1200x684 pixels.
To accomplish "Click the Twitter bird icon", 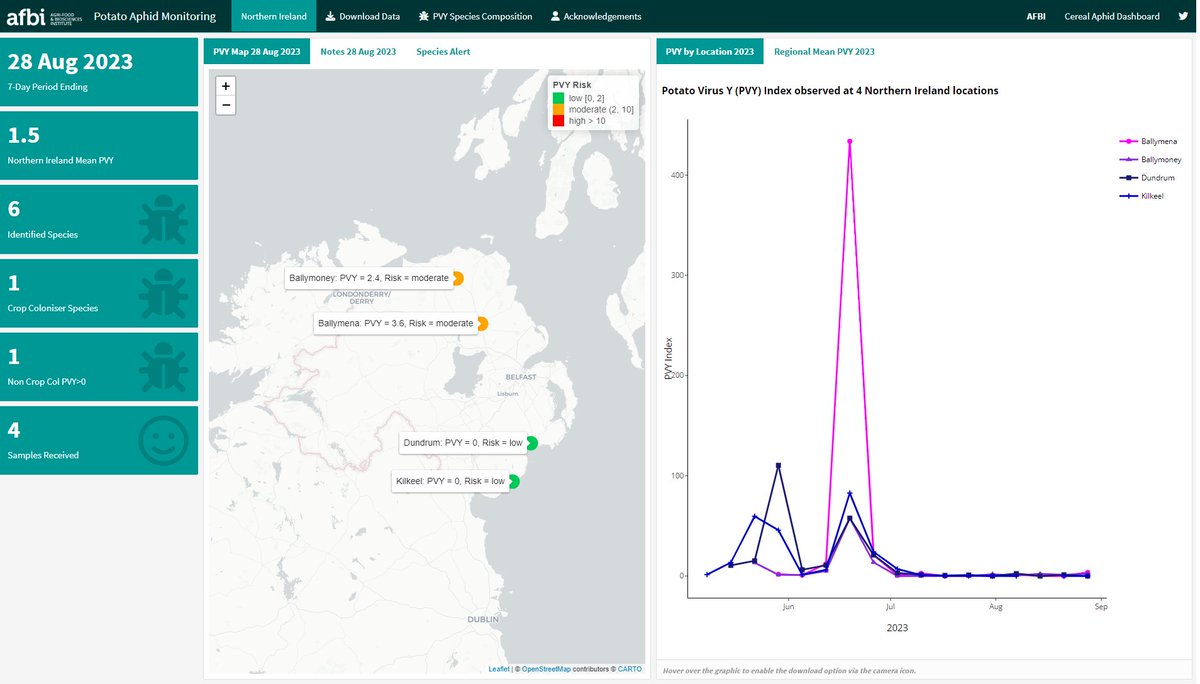I will point(1181,16).
